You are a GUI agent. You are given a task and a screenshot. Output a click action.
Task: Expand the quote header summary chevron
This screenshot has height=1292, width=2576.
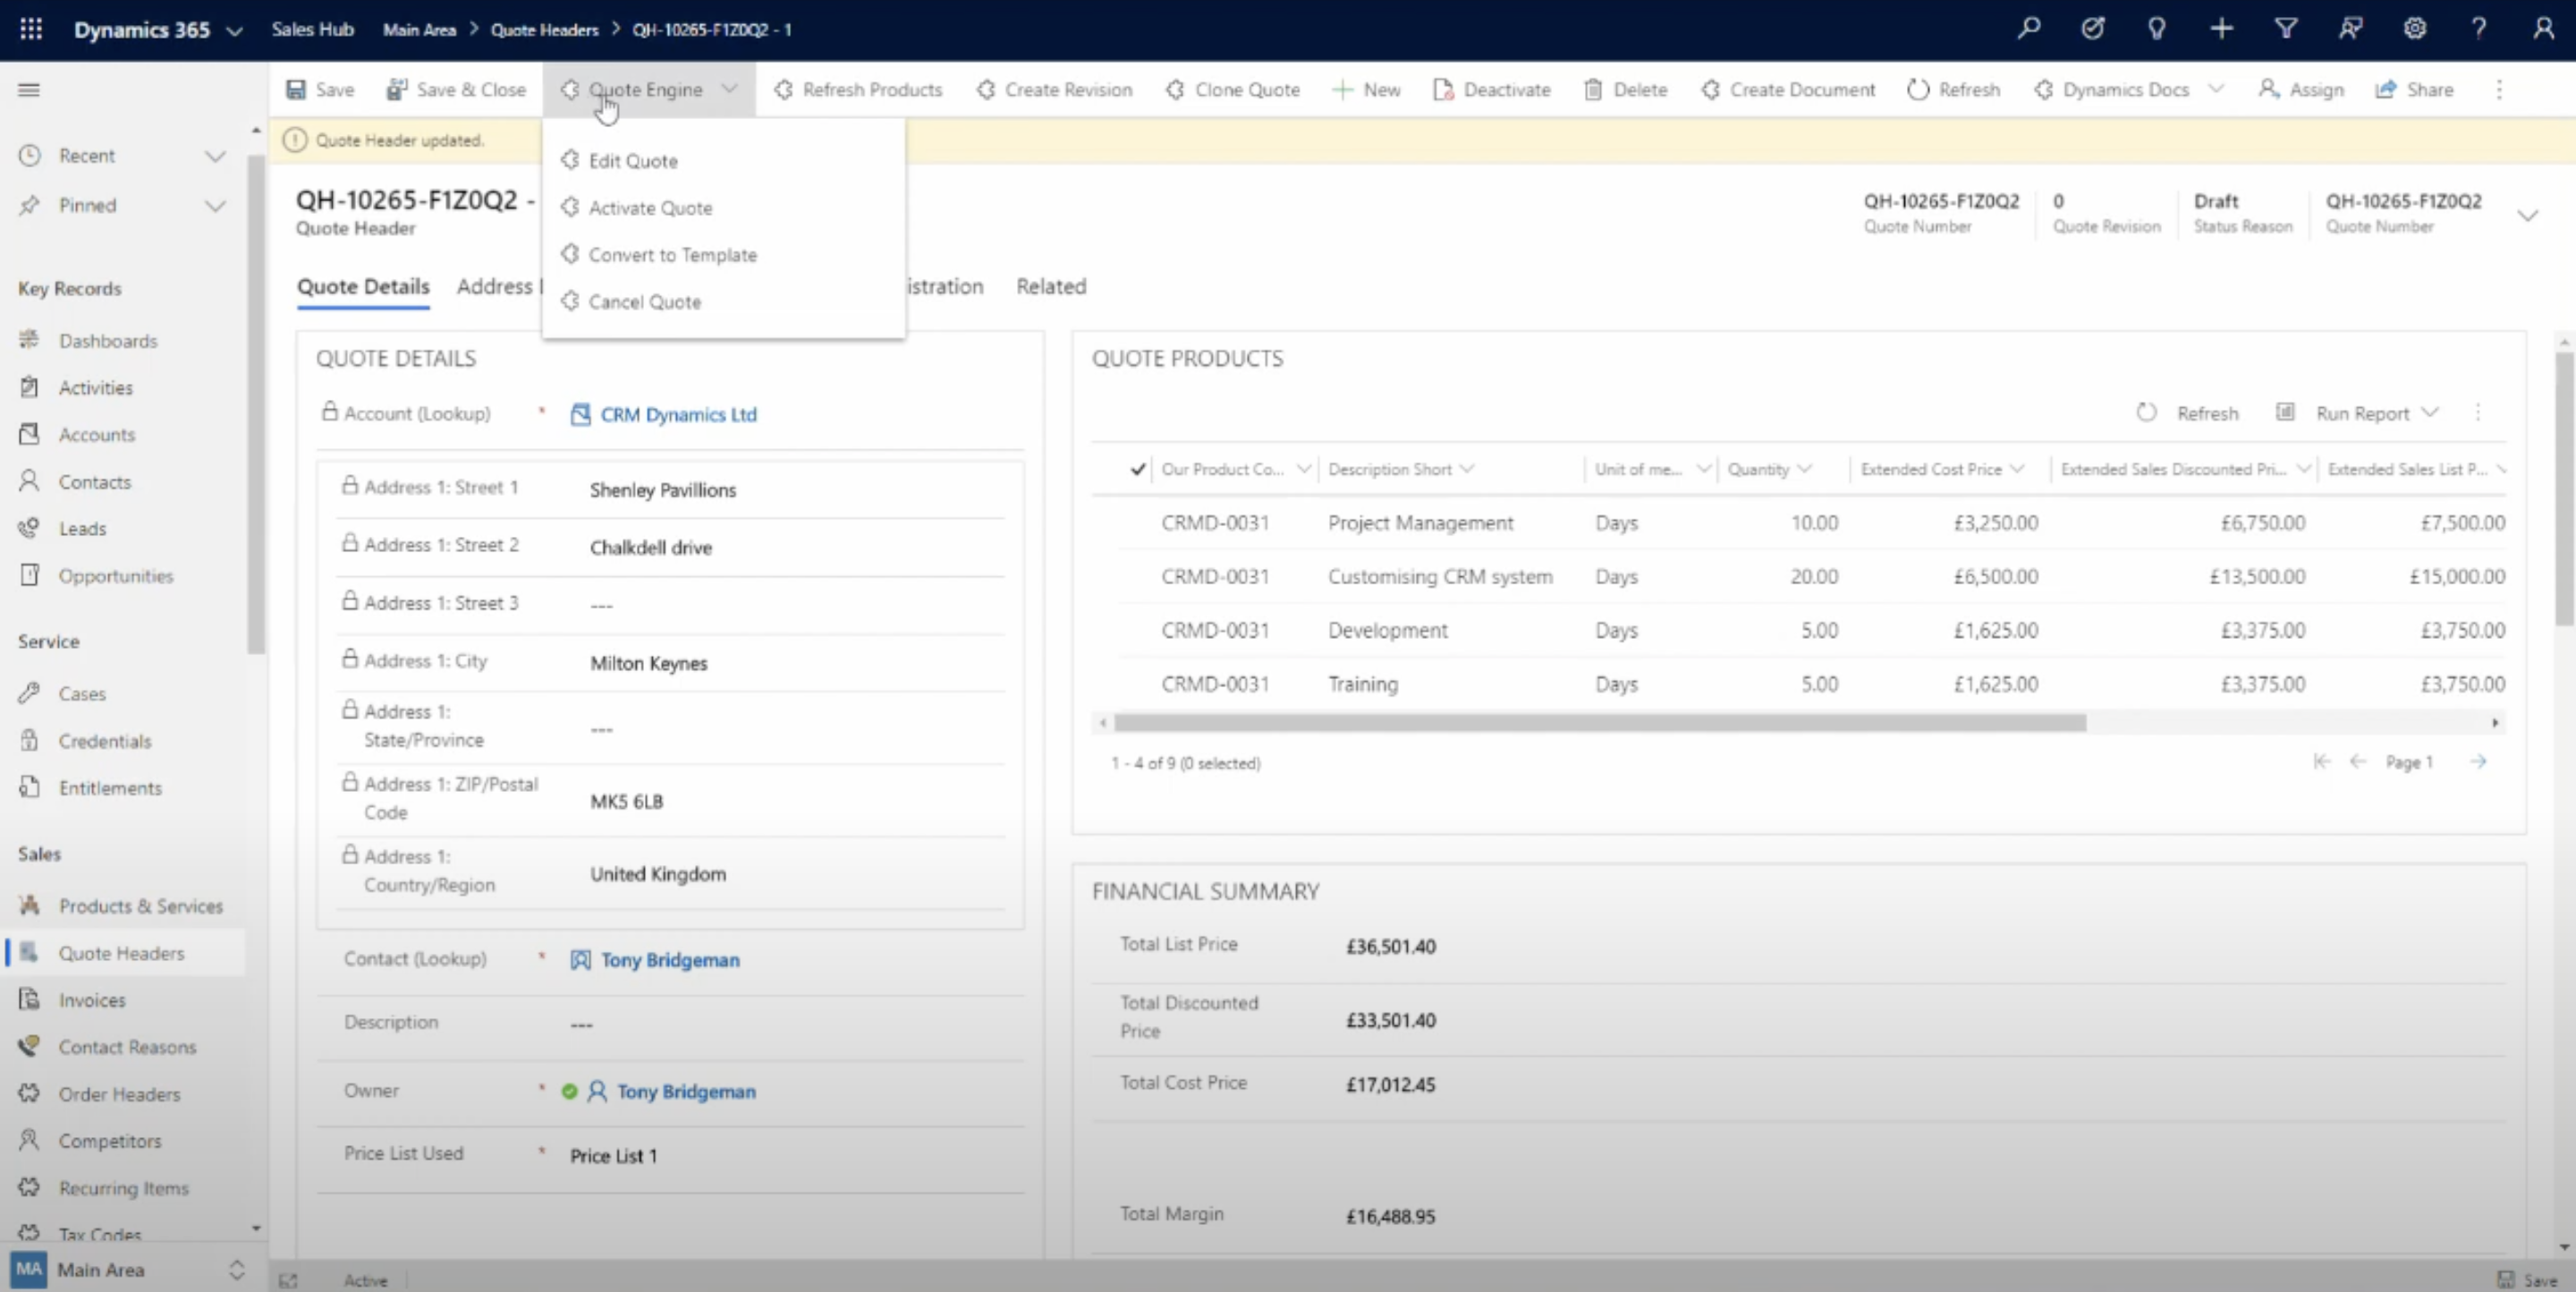pyautogui.click(x=2529, y=214)
